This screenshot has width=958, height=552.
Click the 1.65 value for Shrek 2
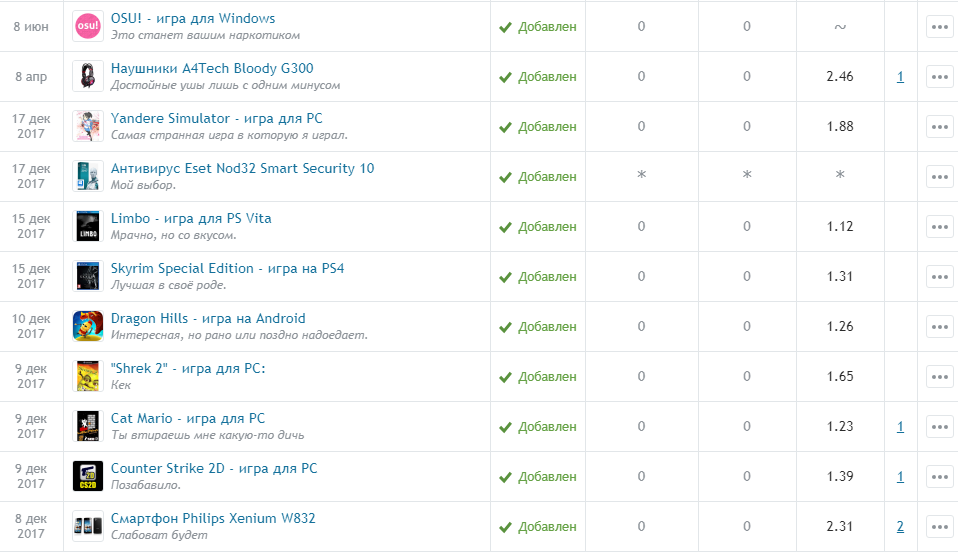[x=839, y=377]
